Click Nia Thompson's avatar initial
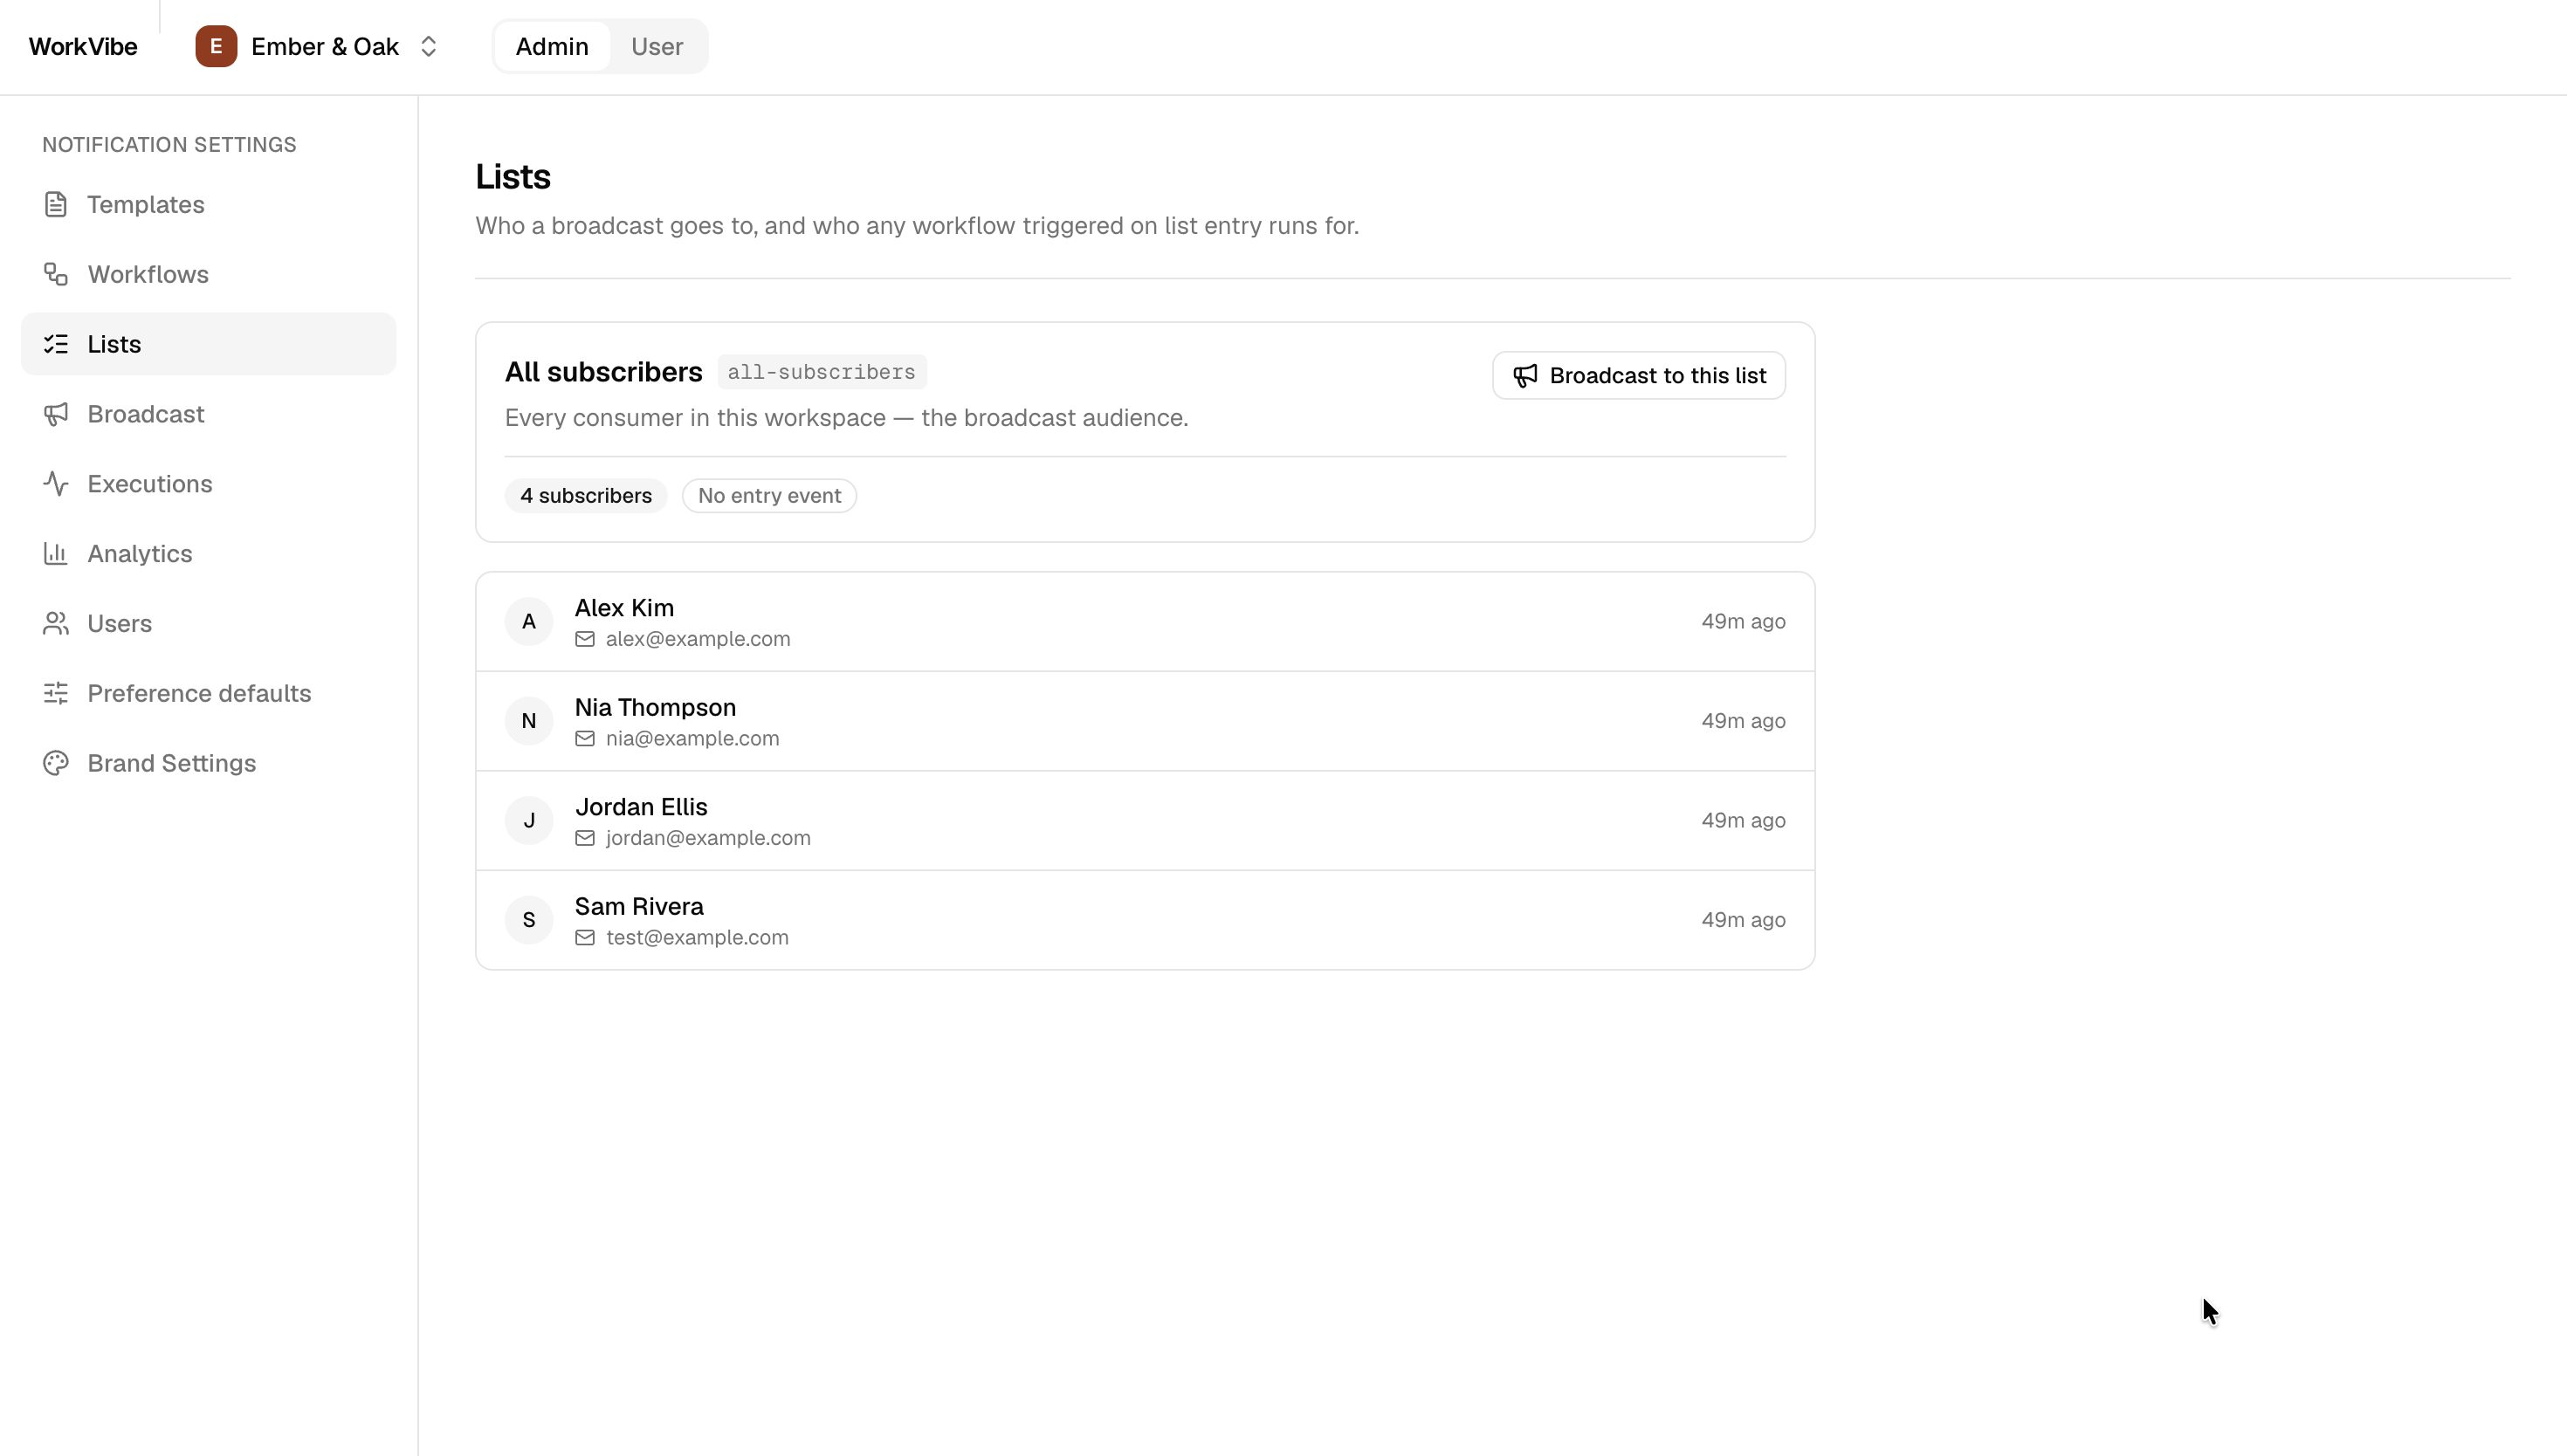Screen dimensions: 2567x1456 (529, 721)
